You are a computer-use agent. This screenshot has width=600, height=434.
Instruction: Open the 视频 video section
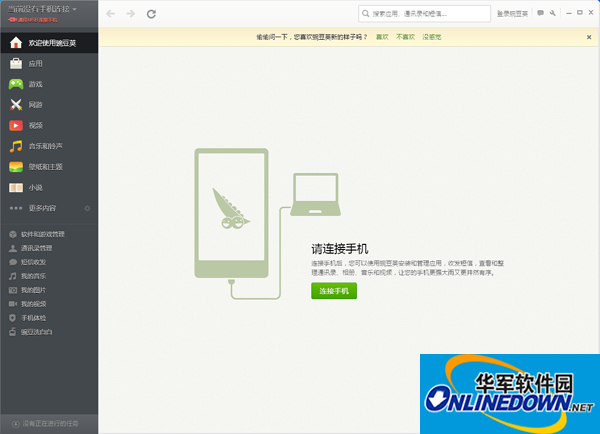pos(49,126)
